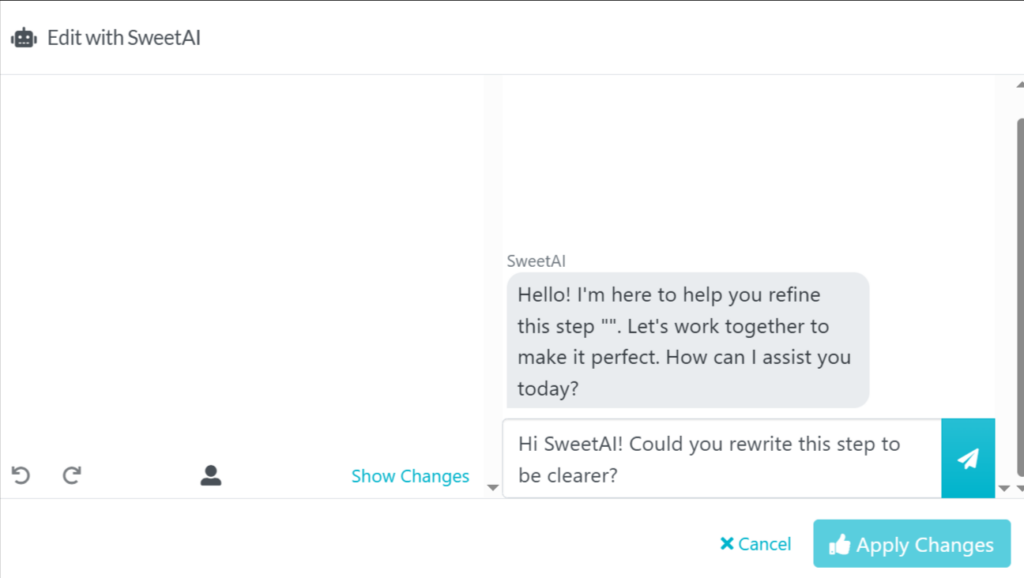Send the message with the paper plane button

pos(967,458)
